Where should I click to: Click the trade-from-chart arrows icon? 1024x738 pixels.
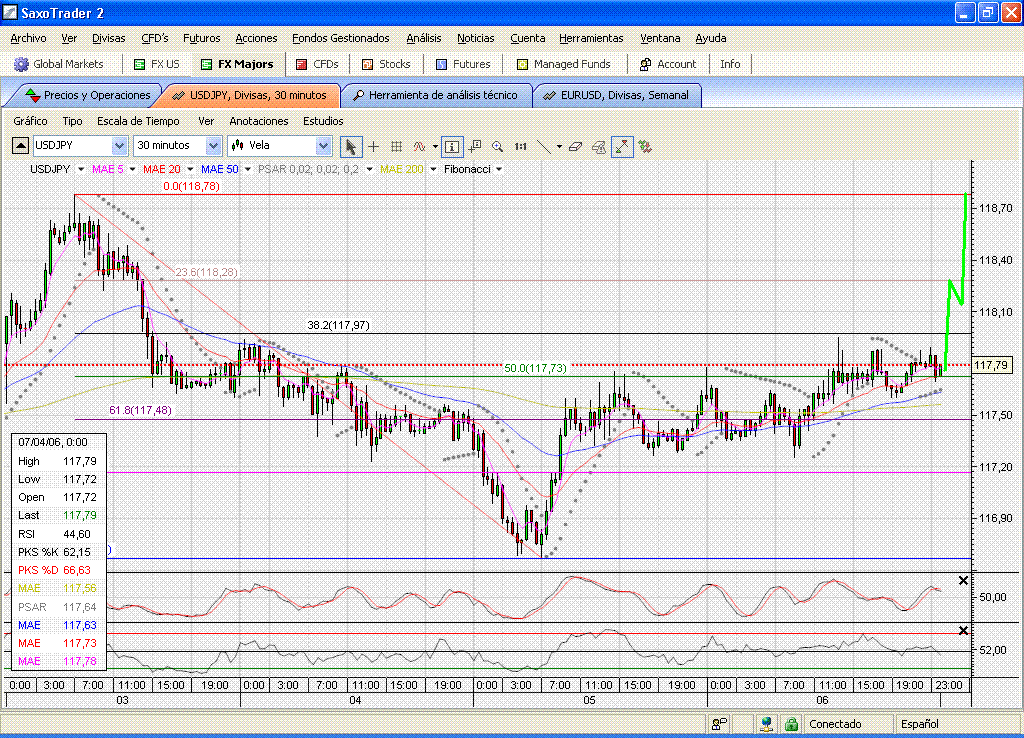645,146
